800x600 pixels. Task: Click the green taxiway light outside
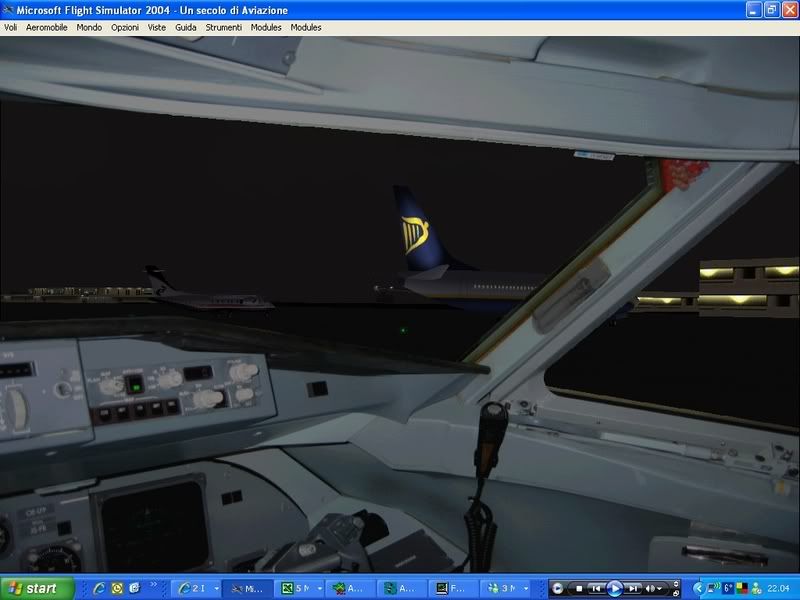pyautogui.click(x=403, y=331)
